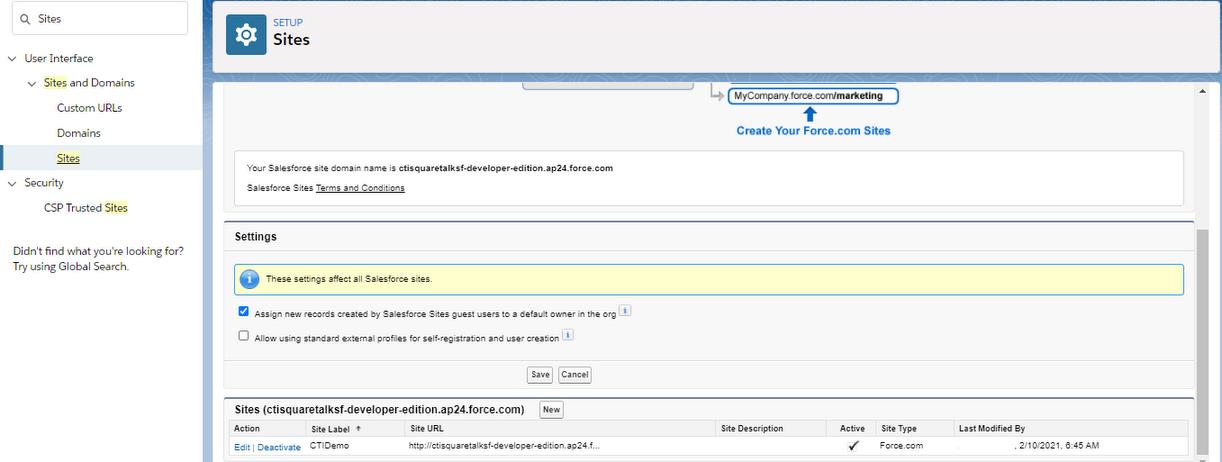Click the Force.com site type cell
1222x462 pixels.
(902, 446)
